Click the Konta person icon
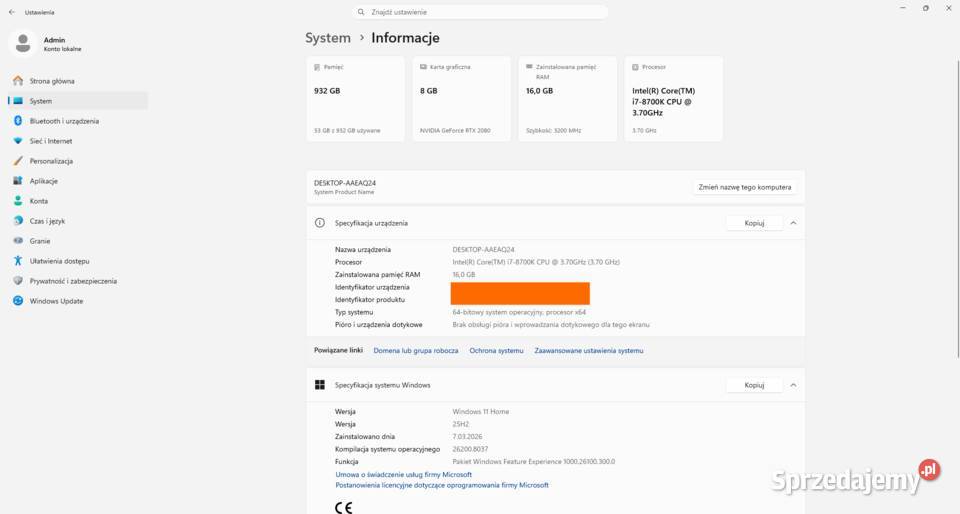960x514 pixels. tap(18, 201)
